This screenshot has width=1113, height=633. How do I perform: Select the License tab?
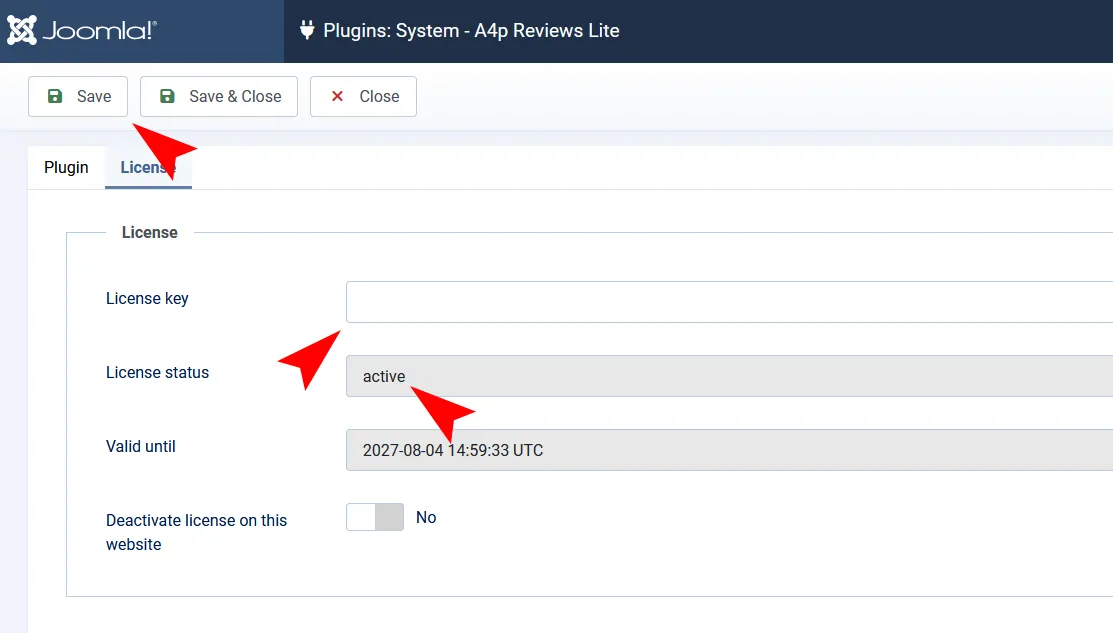tap(148, 167)
